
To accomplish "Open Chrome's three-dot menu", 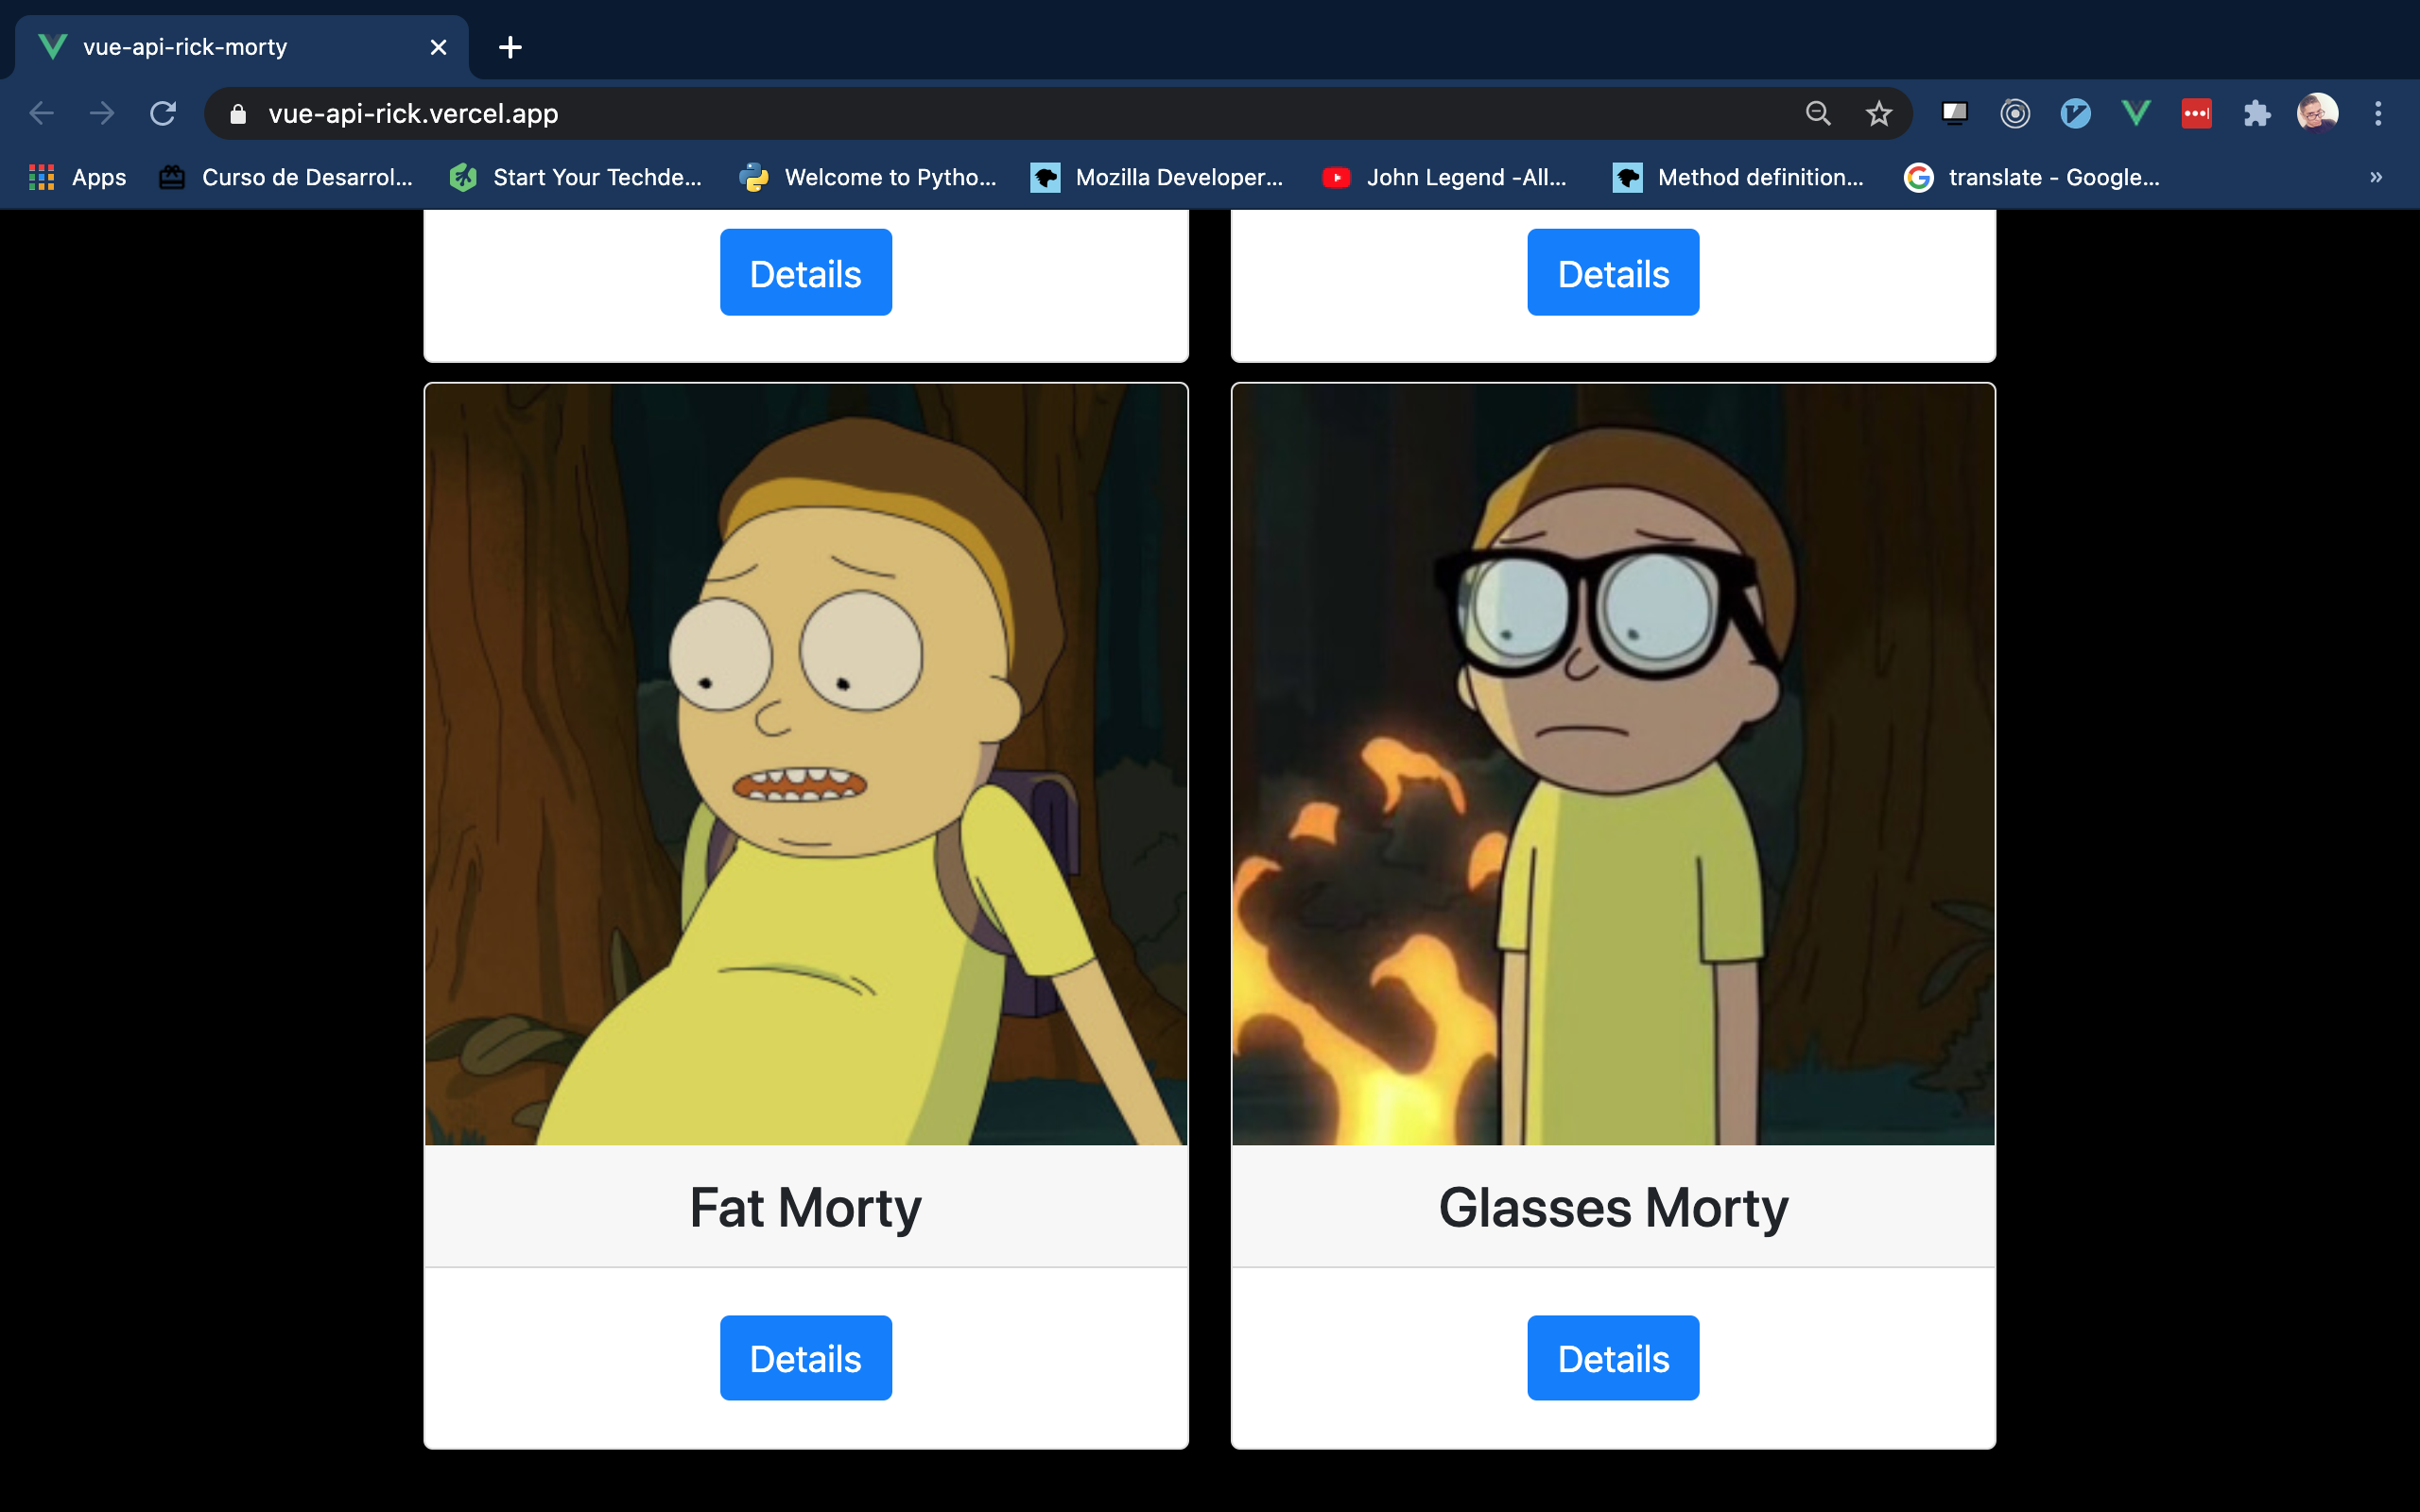I will point(2378,113).
